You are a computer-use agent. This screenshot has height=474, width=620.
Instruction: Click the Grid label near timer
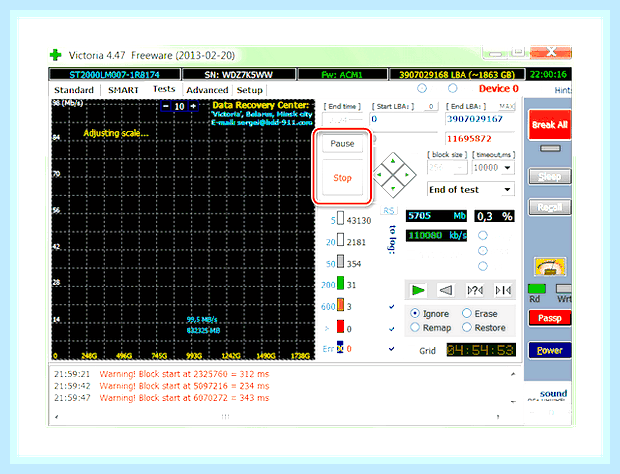pos(427,350)
